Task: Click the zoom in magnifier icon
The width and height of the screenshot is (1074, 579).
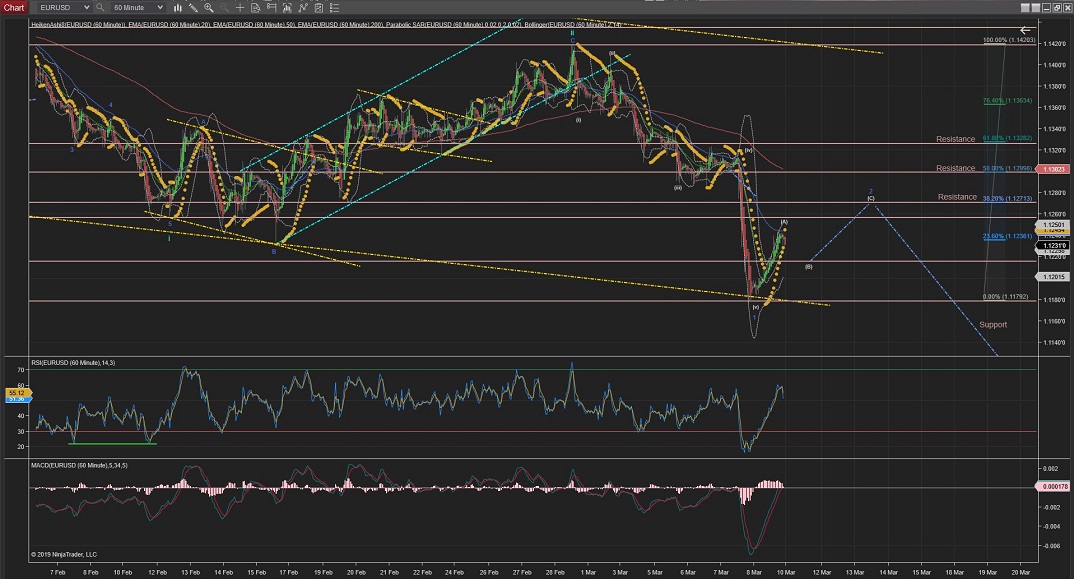Action: pos(208,7)
